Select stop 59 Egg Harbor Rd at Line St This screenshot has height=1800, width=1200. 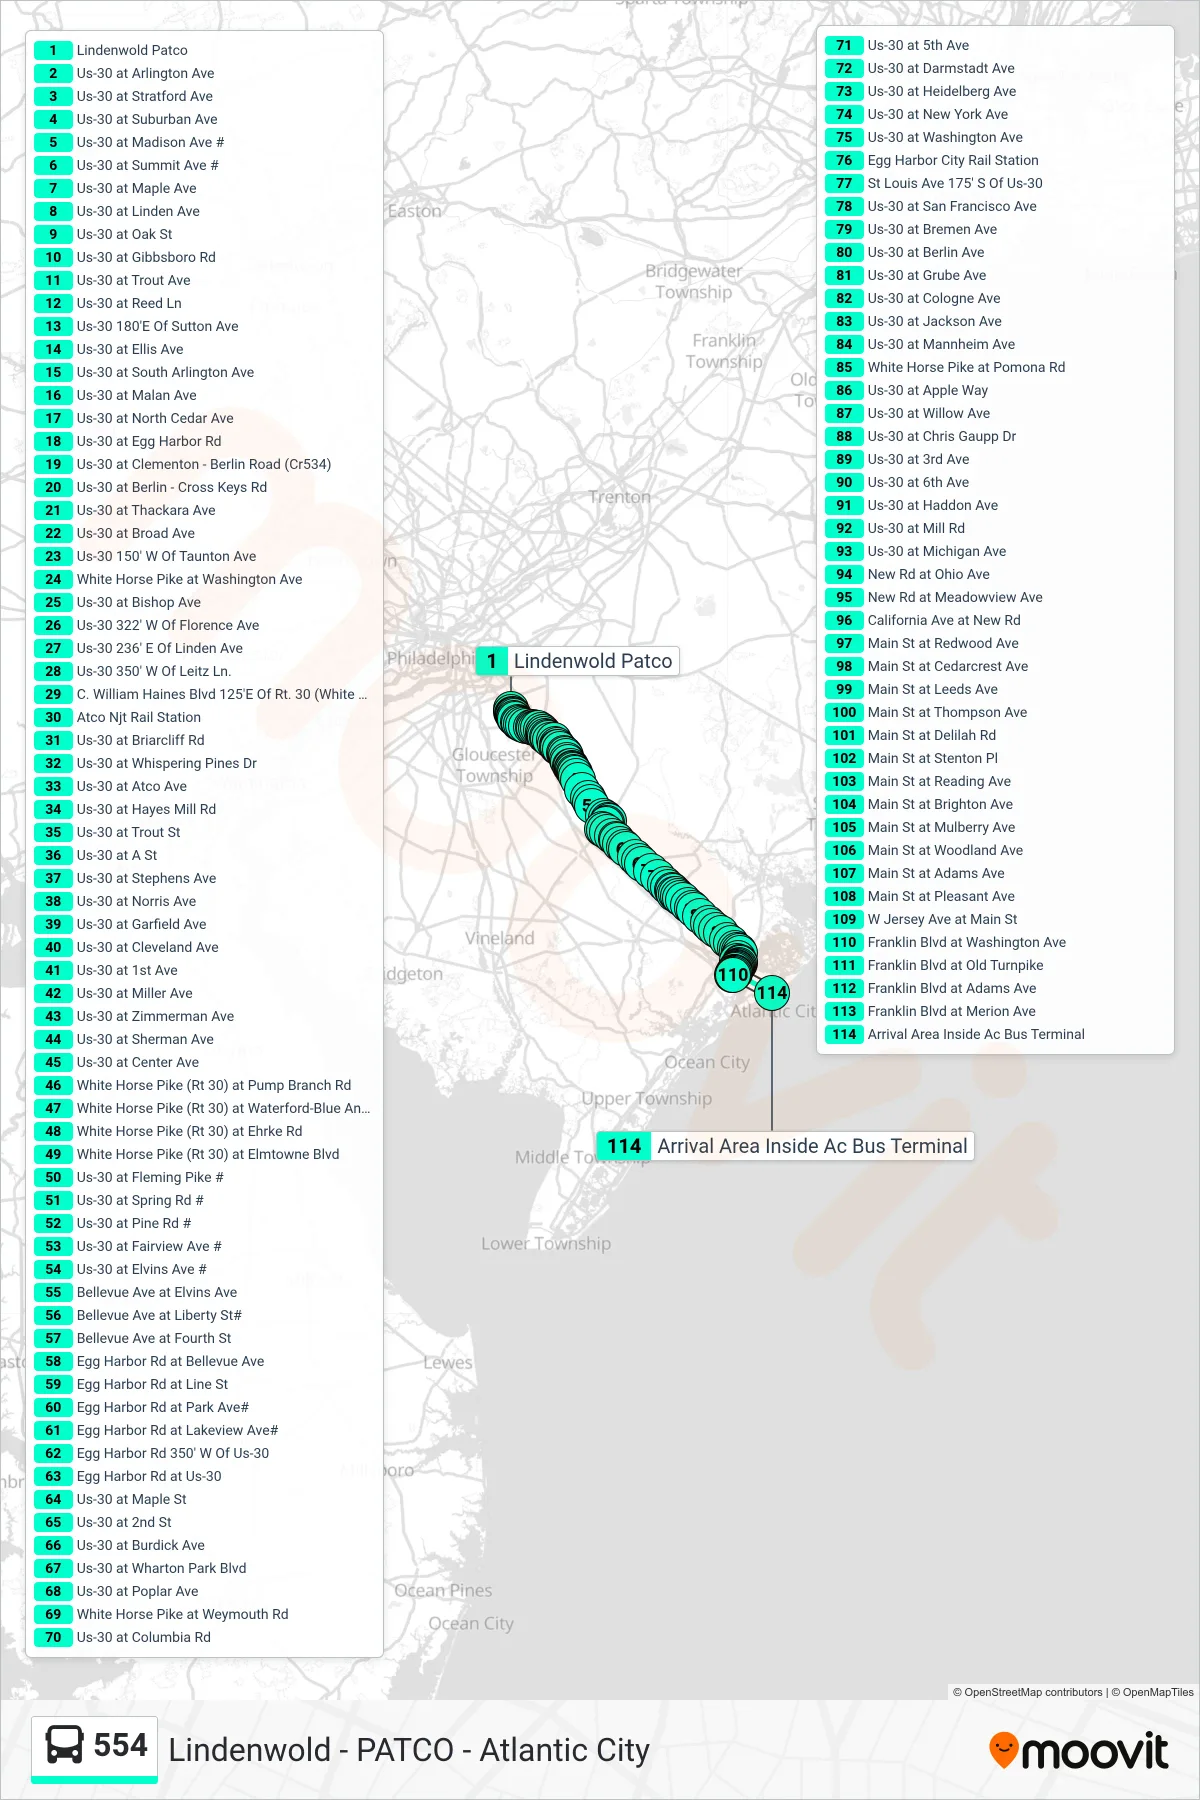pyautogui.click(x=132, y=1384)
